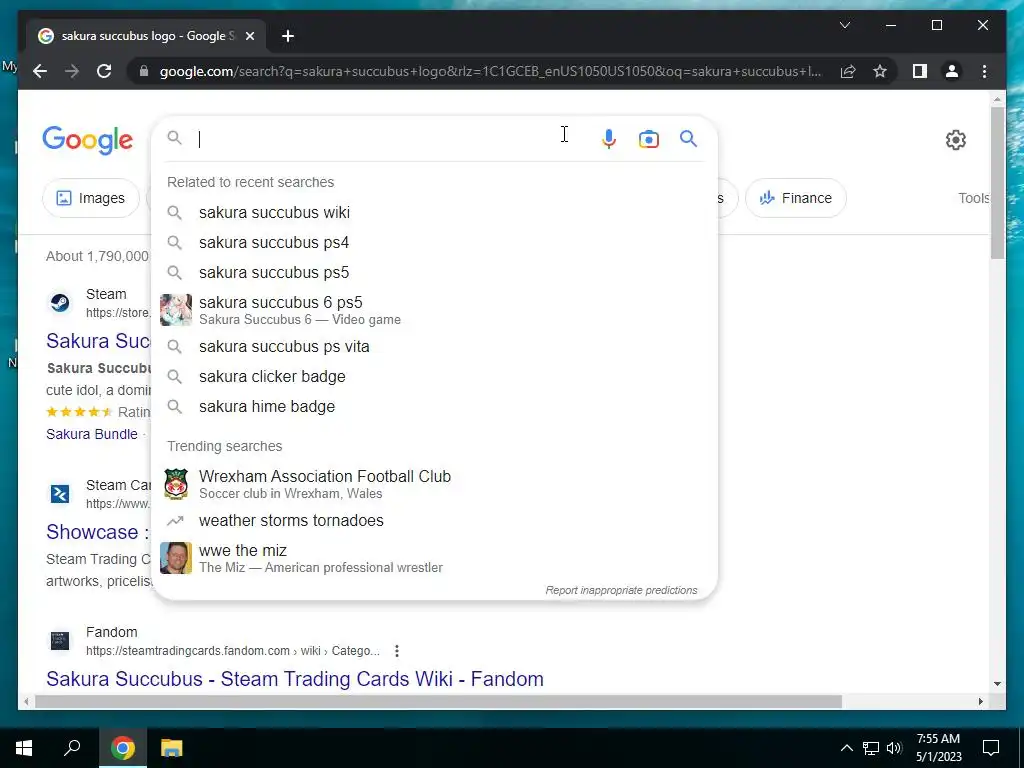The image size is (1024, 768).
Task: Choose trending search wwe the miz
Action: tap(434, 558)
